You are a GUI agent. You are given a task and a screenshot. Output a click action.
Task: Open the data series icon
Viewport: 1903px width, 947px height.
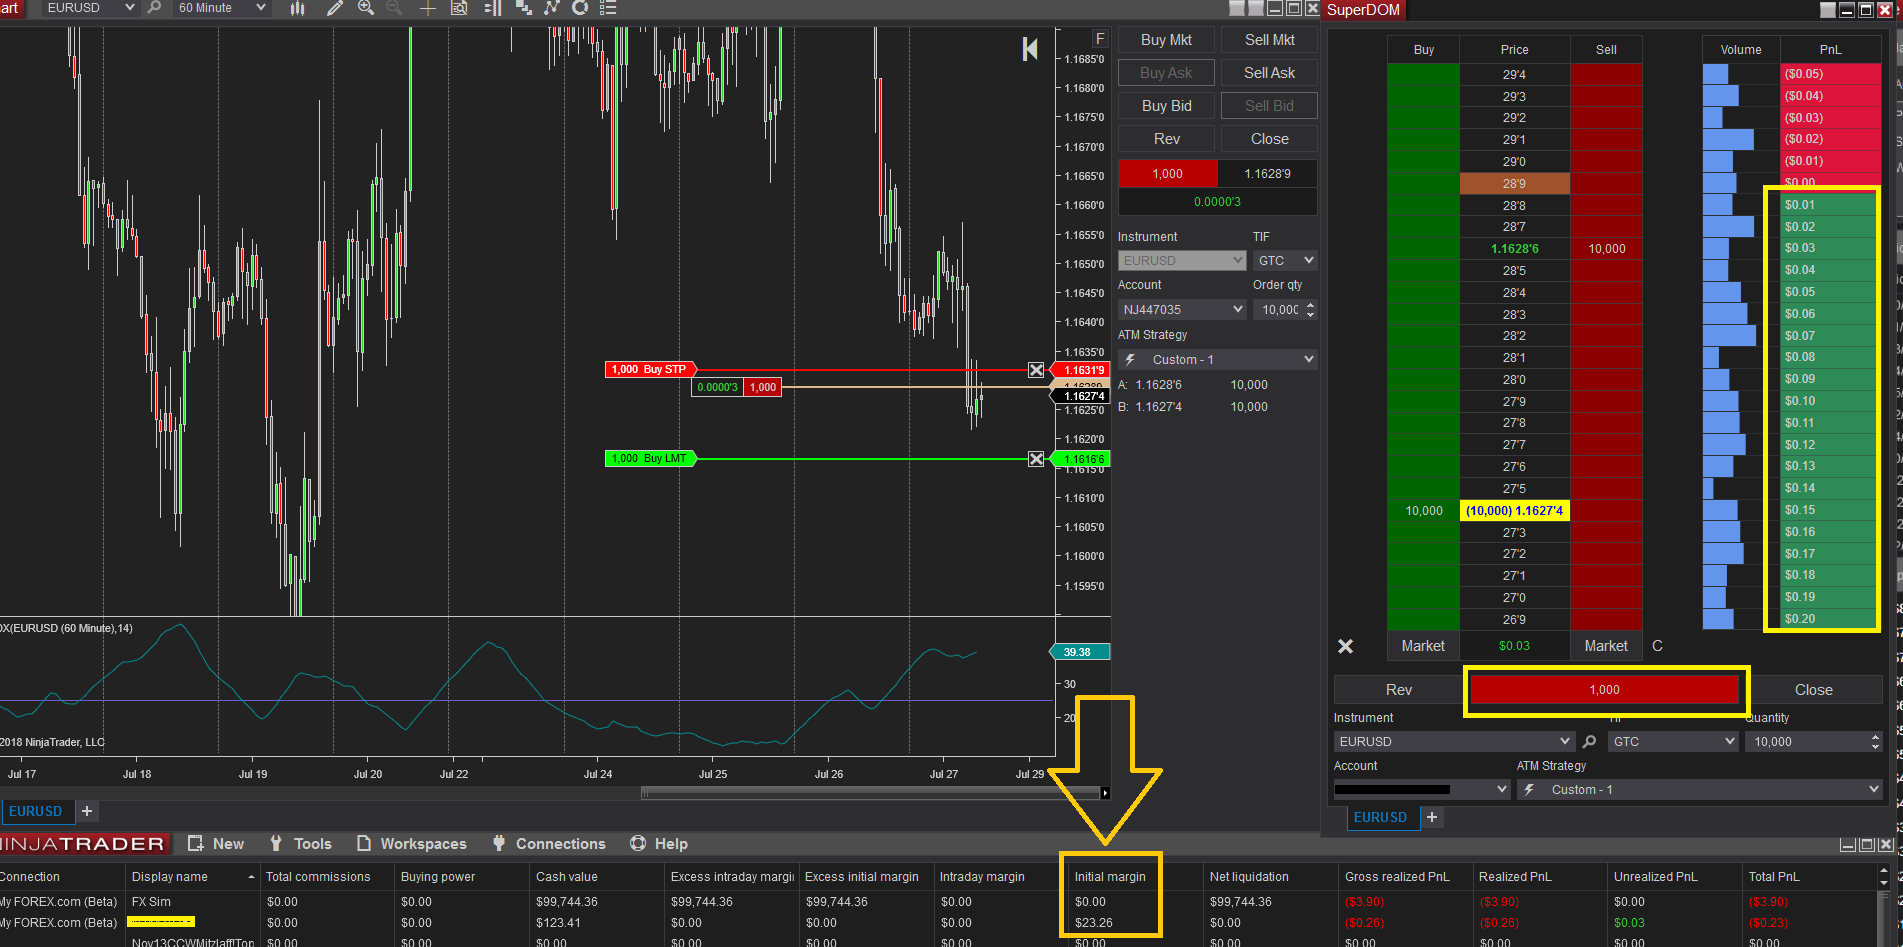[523, 8]
